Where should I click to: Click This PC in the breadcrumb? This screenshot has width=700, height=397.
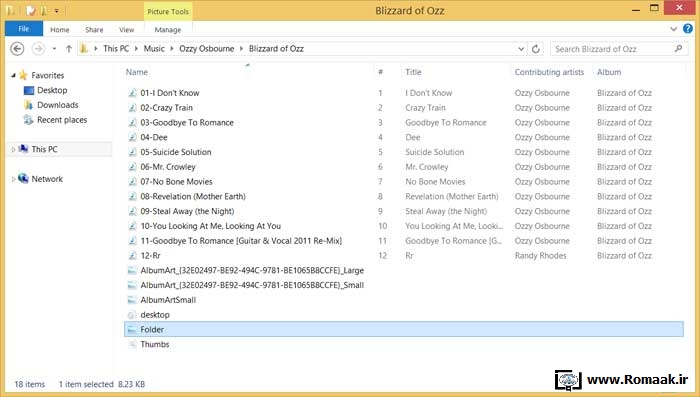(116, 49)
